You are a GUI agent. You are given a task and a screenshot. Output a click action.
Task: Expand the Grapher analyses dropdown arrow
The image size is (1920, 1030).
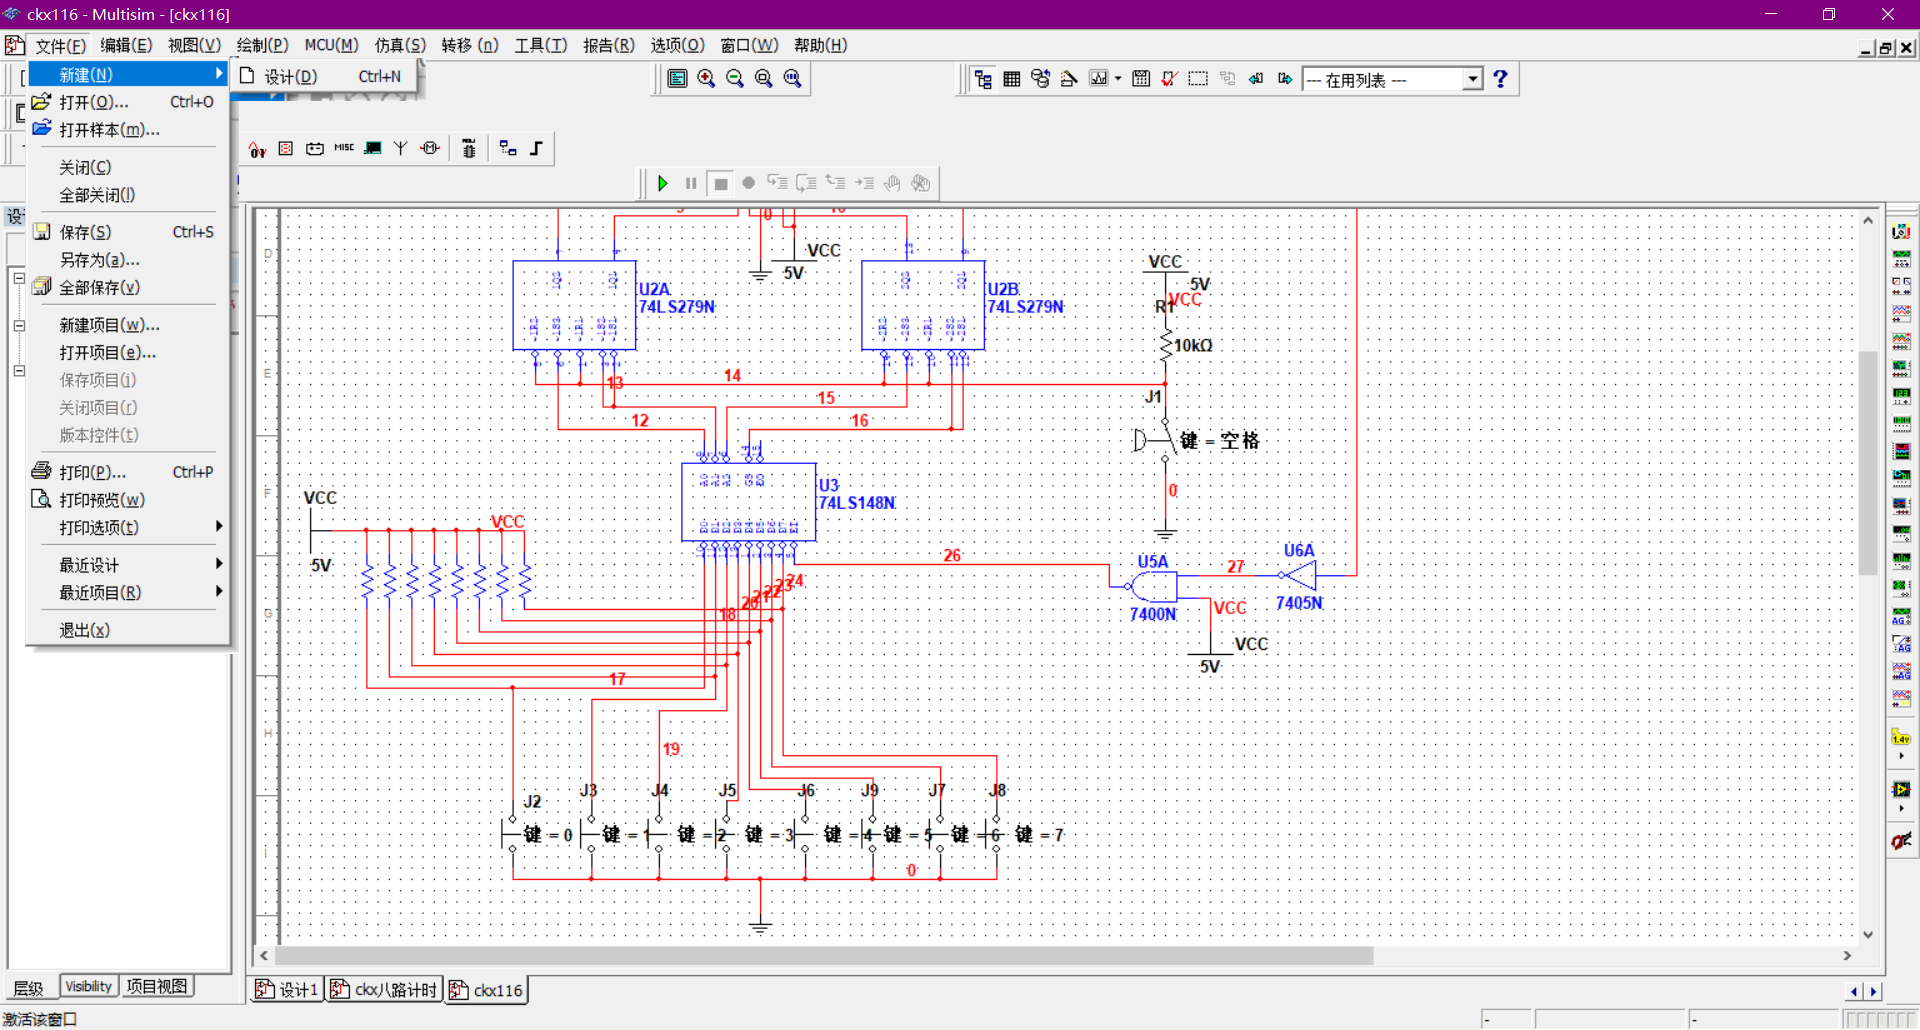1118,79
